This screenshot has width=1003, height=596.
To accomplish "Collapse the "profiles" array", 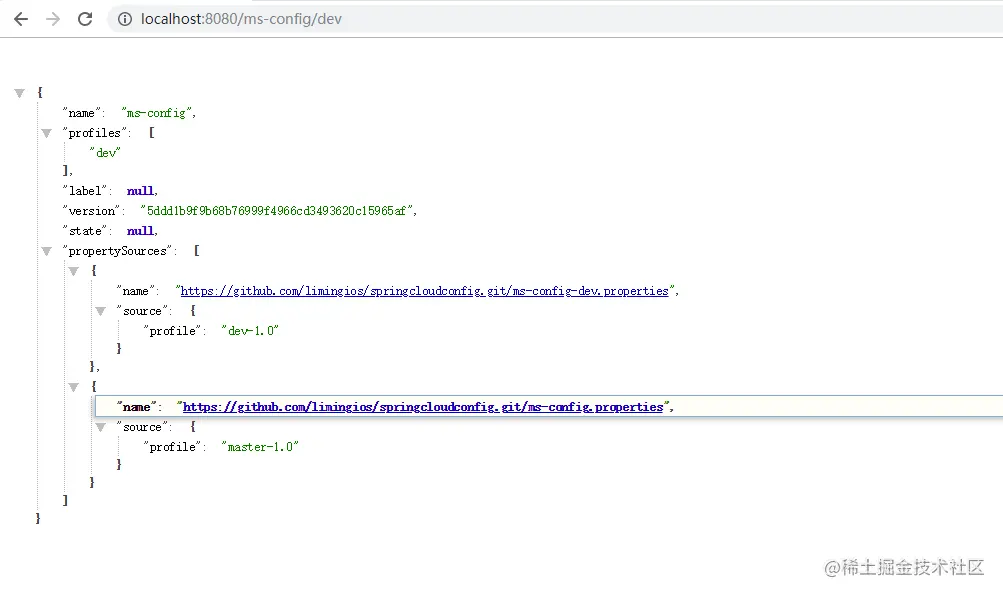I will click(47, 133).
